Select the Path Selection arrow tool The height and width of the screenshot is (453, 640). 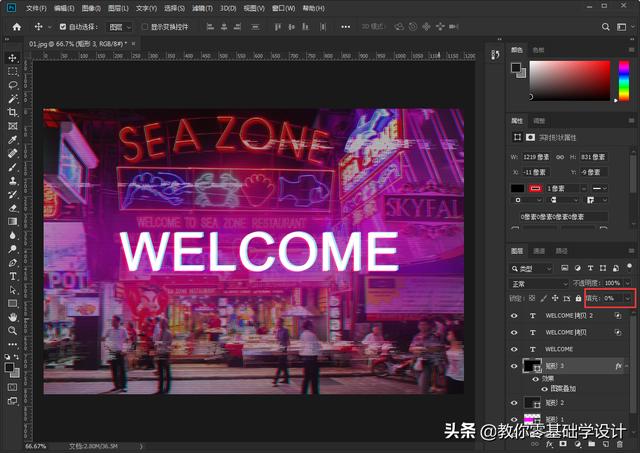pos(12,290)
